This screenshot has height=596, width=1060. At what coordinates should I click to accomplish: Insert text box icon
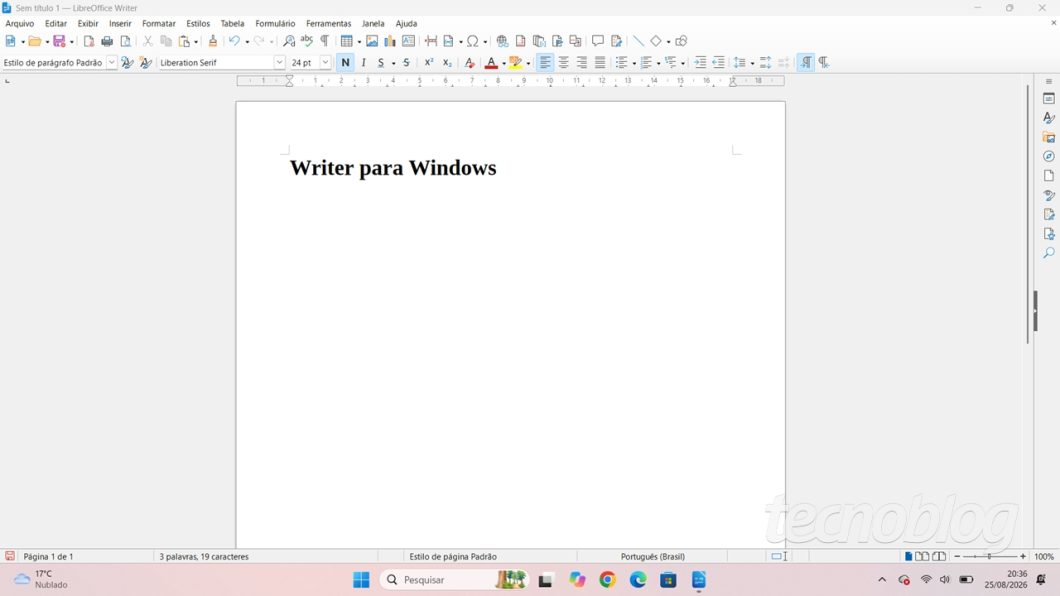(408, 41)
